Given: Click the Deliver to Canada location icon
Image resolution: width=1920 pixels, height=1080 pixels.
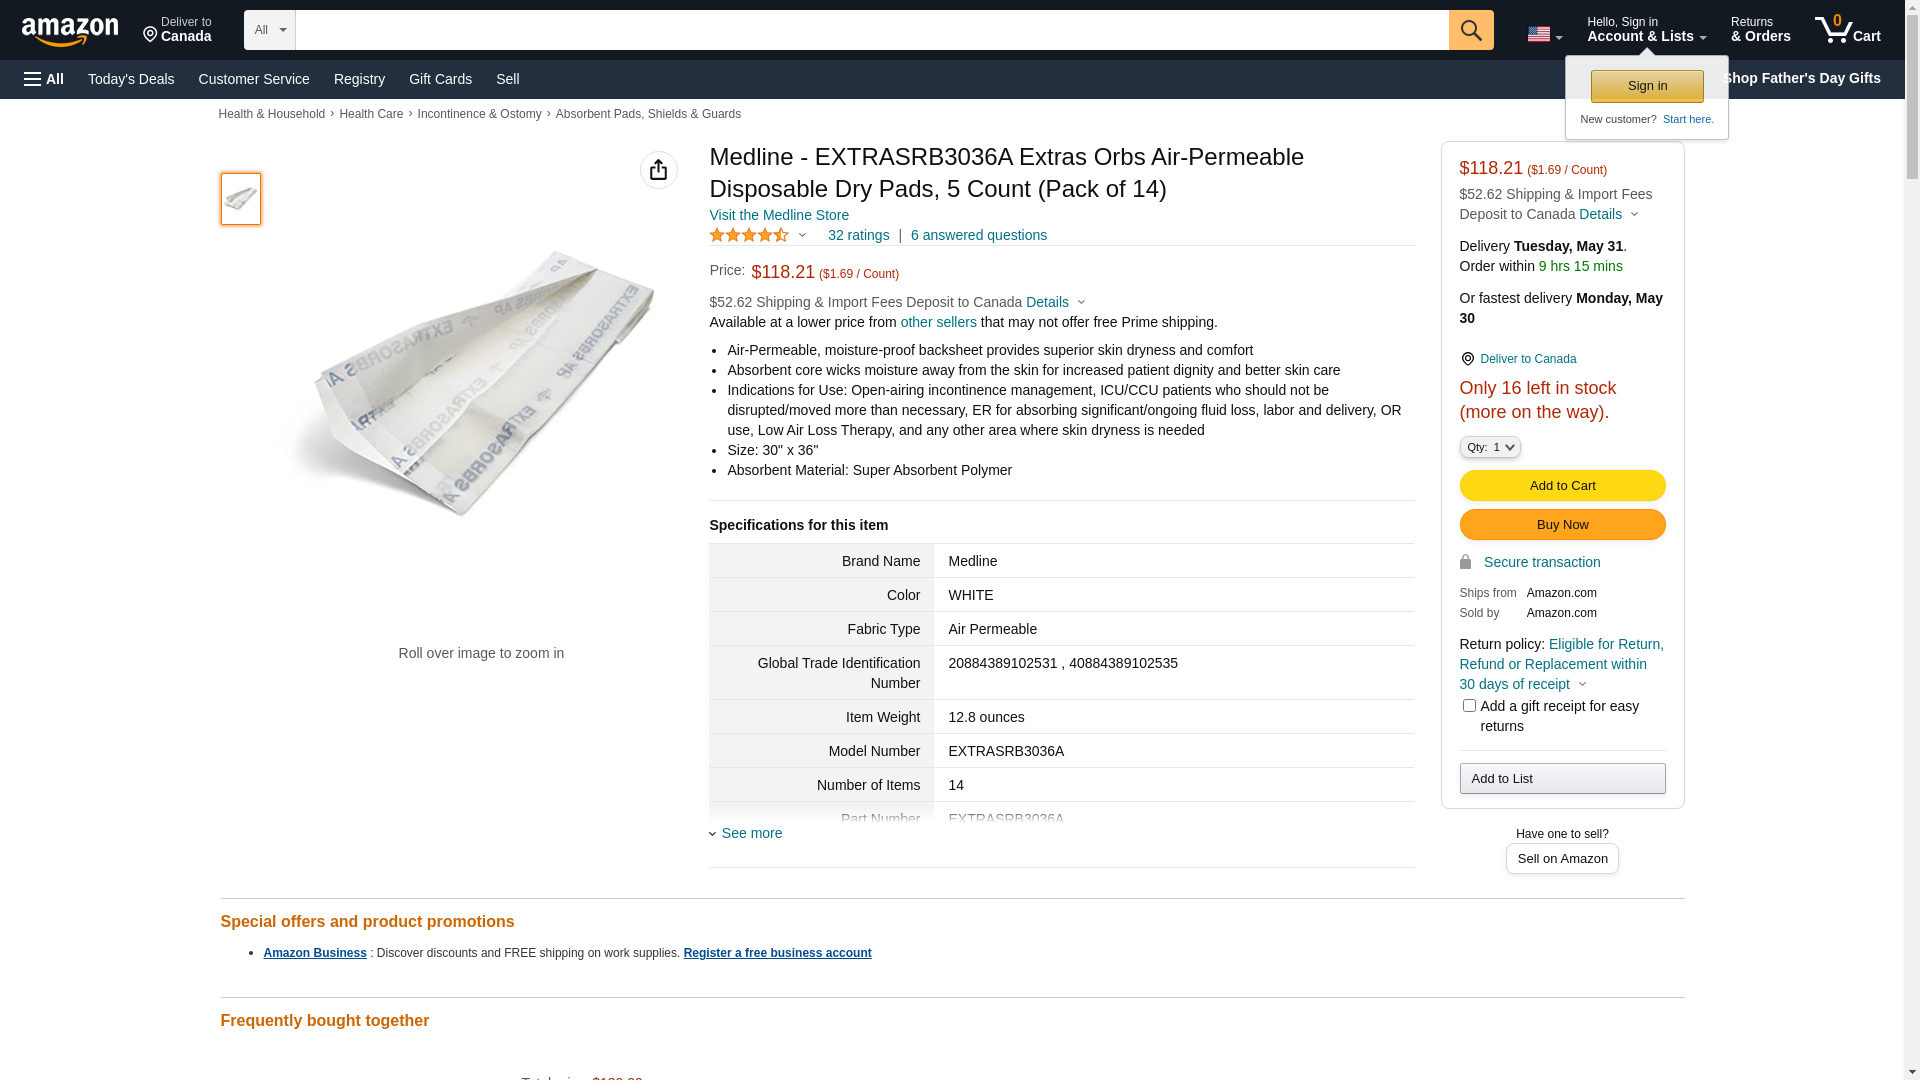Looking at the screenshot, I should coord(1467,359).
